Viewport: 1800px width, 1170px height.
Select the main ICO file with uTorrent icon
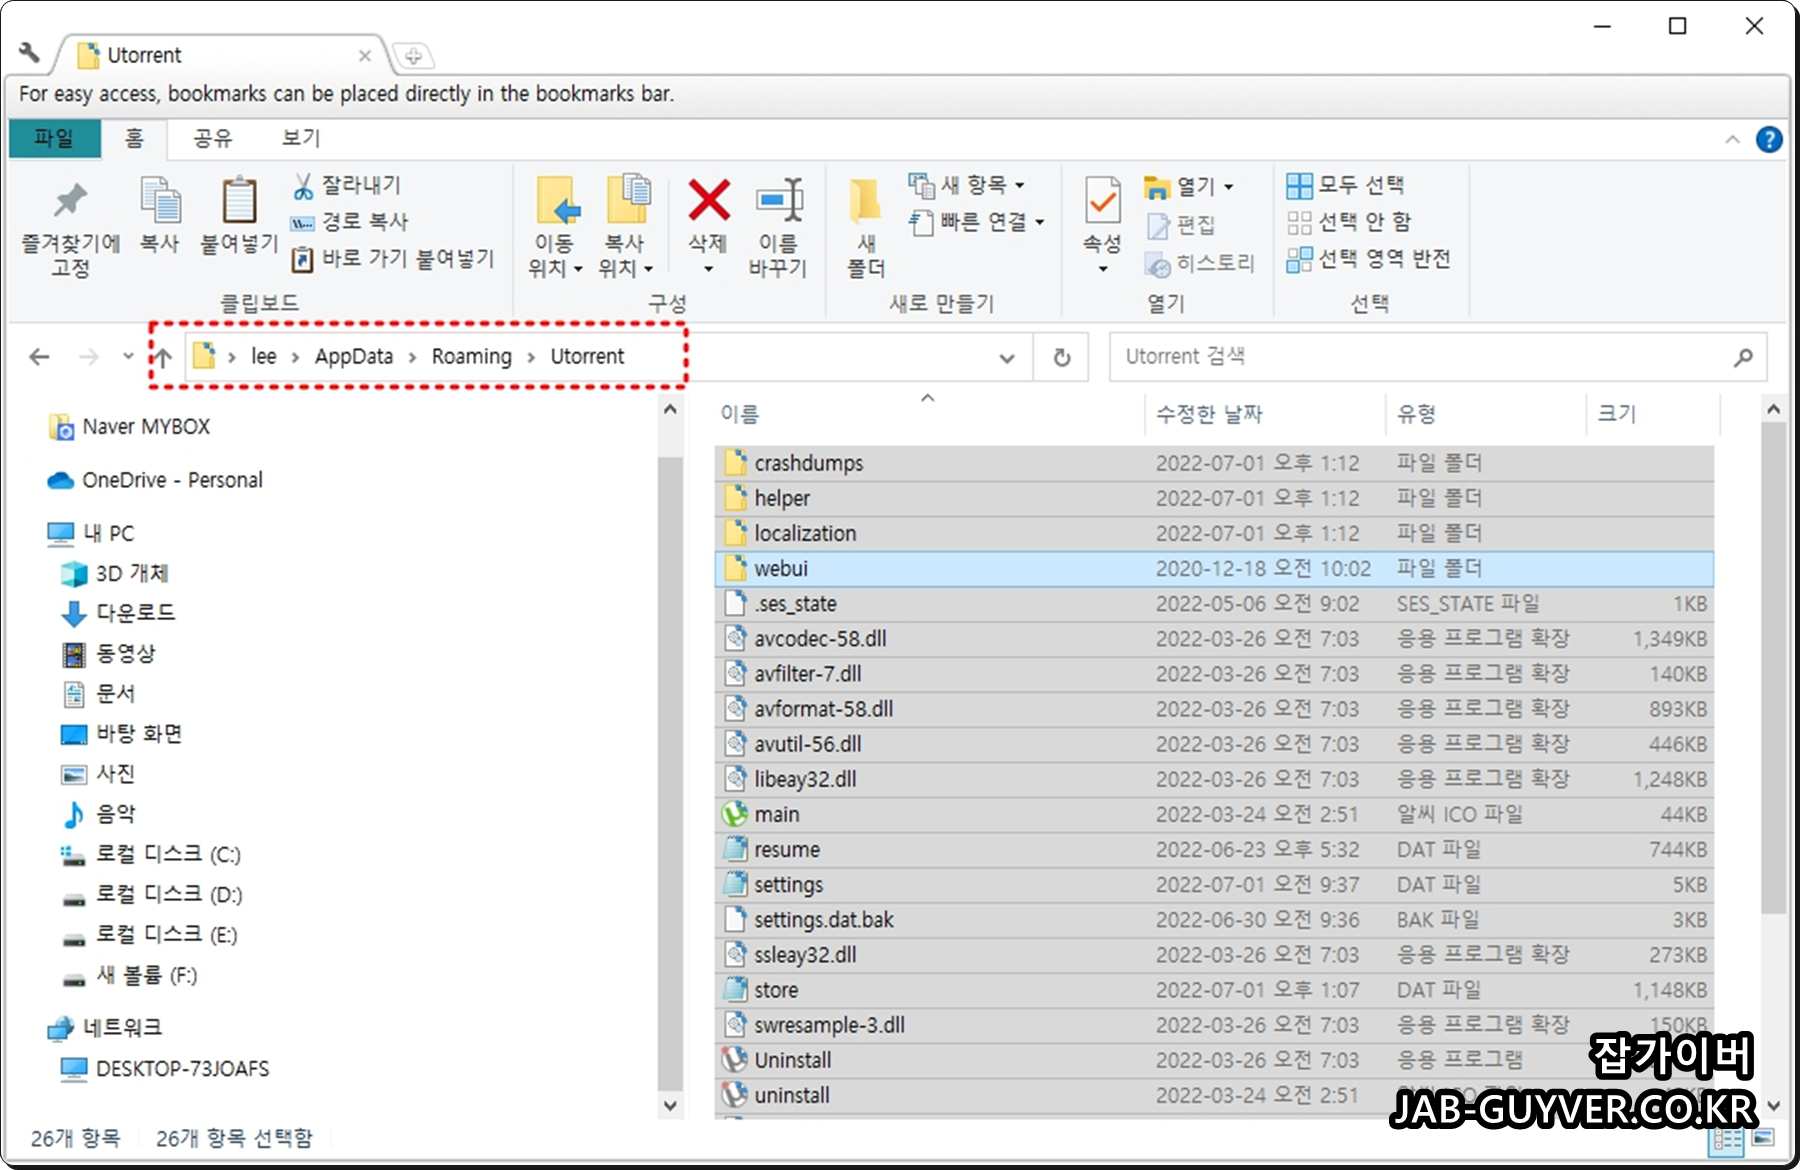click(1215, 814)
